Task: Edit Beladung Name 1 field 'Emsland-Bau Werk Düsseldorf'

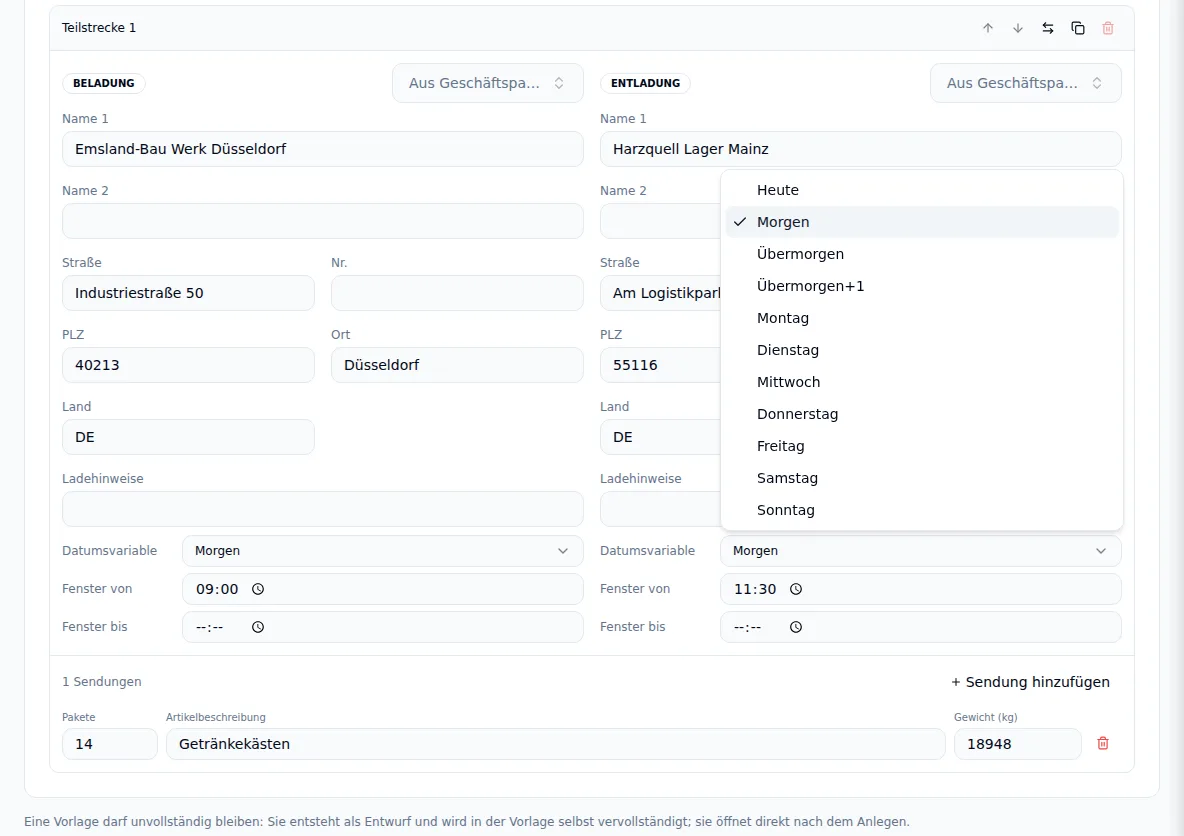Action: point(322,149)
